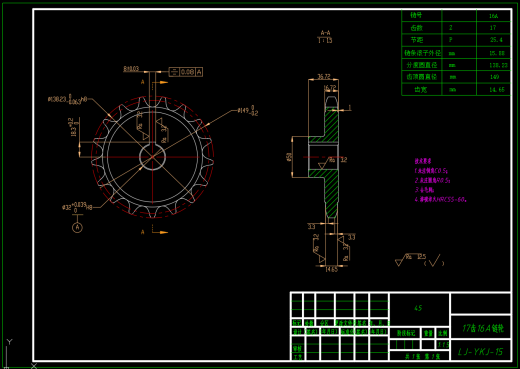Click the 阶段标记 cell in the title block

coord(406,333)
